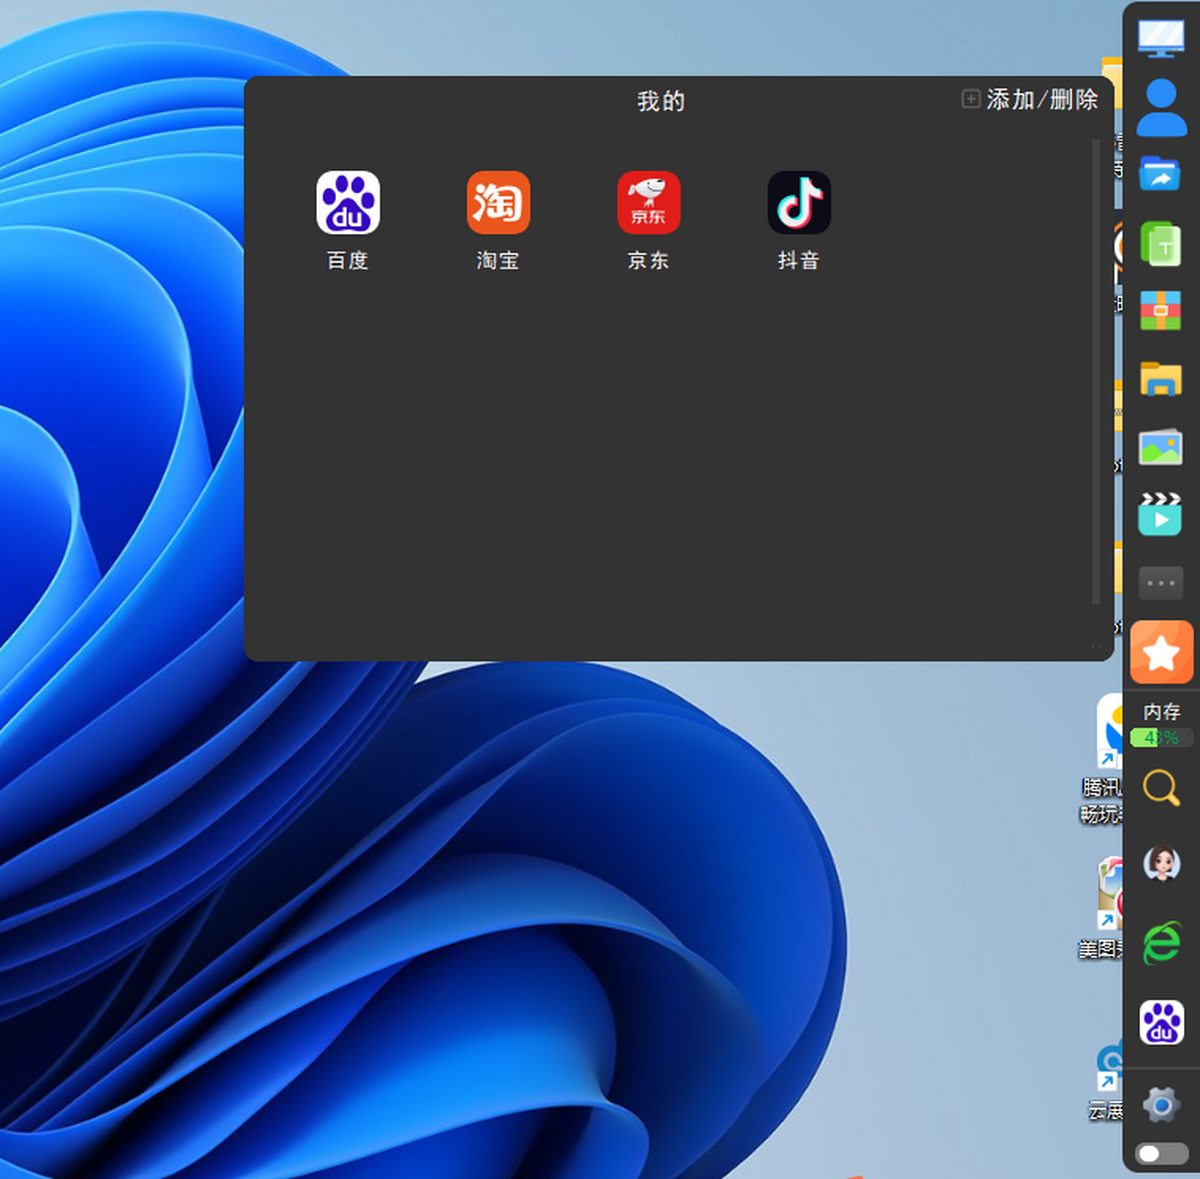Open the green document T icon
This screenshot has width=1200, height=1179.
(1161, 243)
